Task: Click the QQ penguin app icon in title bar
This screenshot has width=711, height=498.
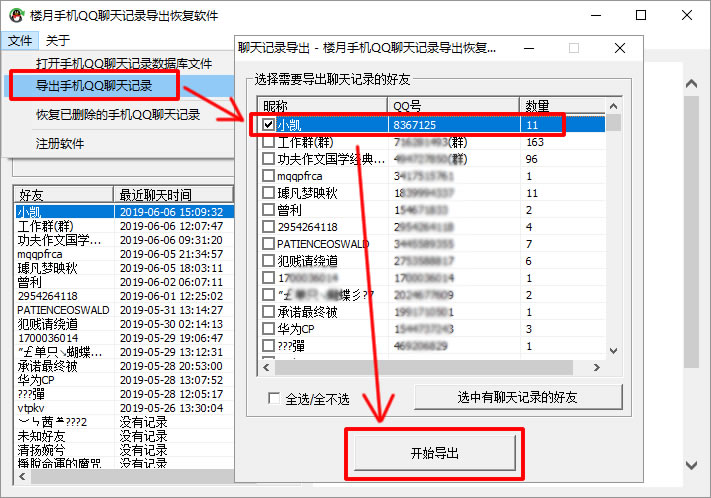Action: click(17, 15)
